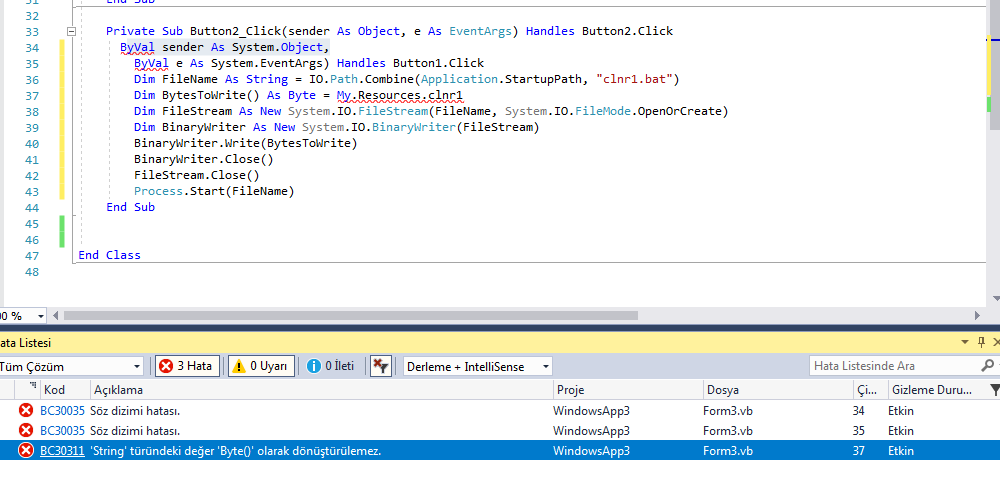1000x479 pixels.
Task: Click the search magnifier icon in error list
Action: pos(987,366)
